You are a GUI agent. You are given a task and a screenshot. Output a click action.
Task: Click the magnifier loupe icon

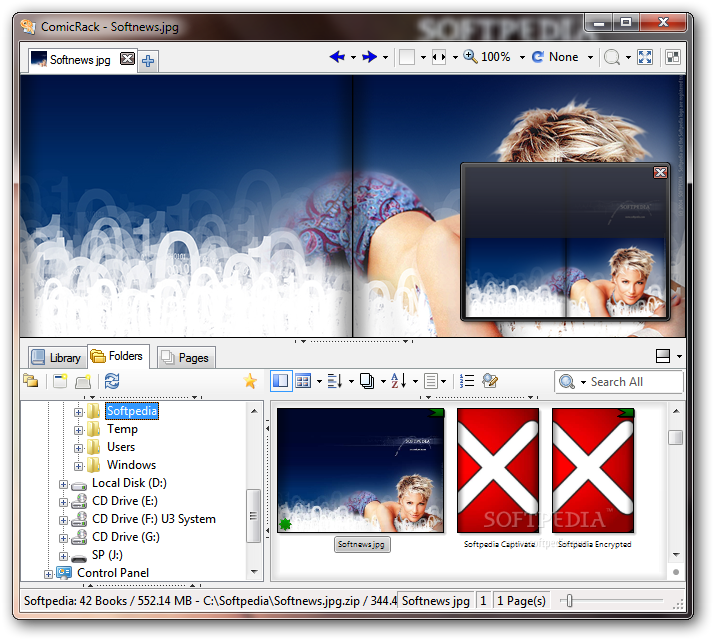tap(612, 57)
